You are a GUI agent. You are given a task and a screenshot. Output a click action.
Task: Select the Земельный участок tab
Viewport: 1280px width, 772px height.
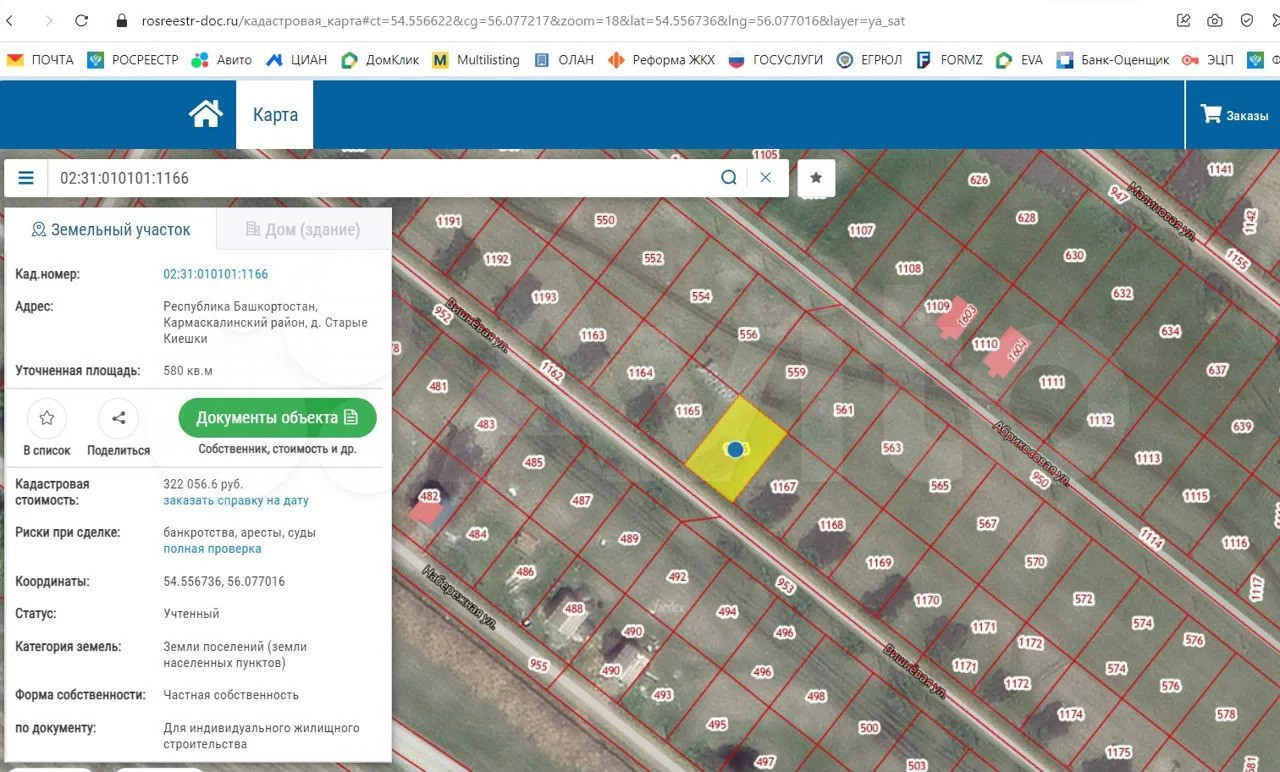111,230
